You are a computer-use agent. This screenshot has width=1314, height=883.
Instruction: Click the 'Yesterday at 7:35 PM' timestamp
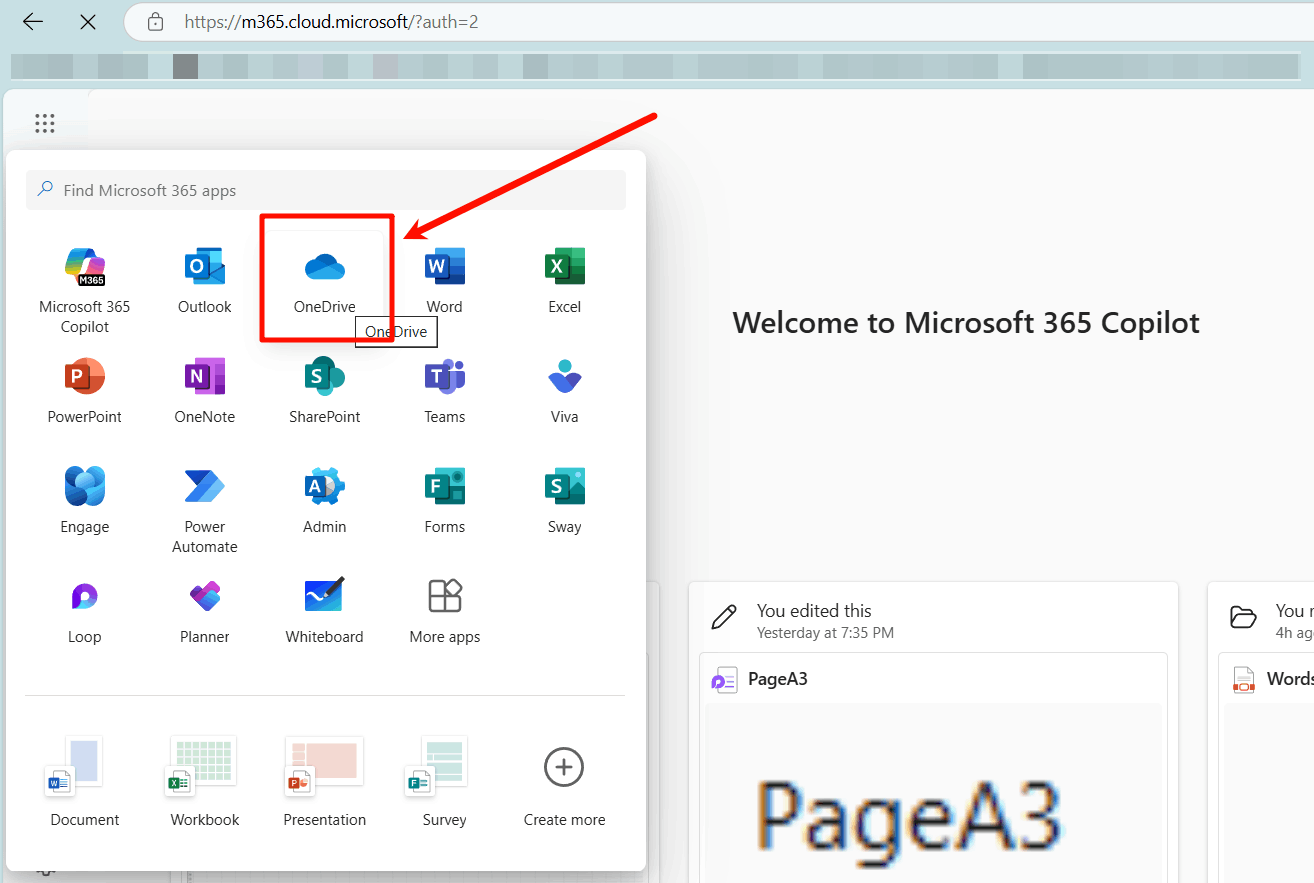(x=825, y=633)
